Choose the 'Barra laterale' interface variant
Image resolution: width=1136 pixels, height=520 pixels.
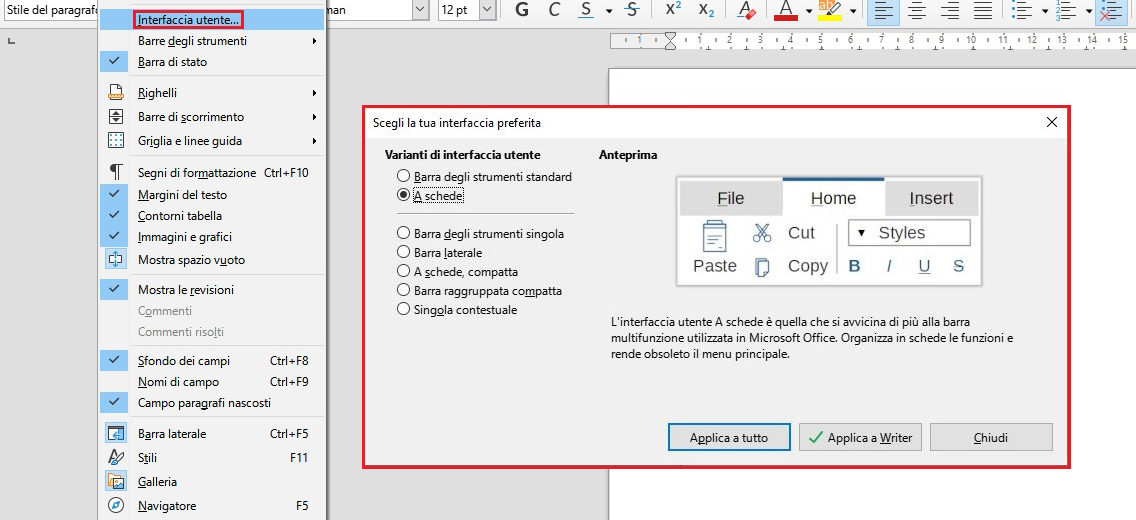coord(404,253)
